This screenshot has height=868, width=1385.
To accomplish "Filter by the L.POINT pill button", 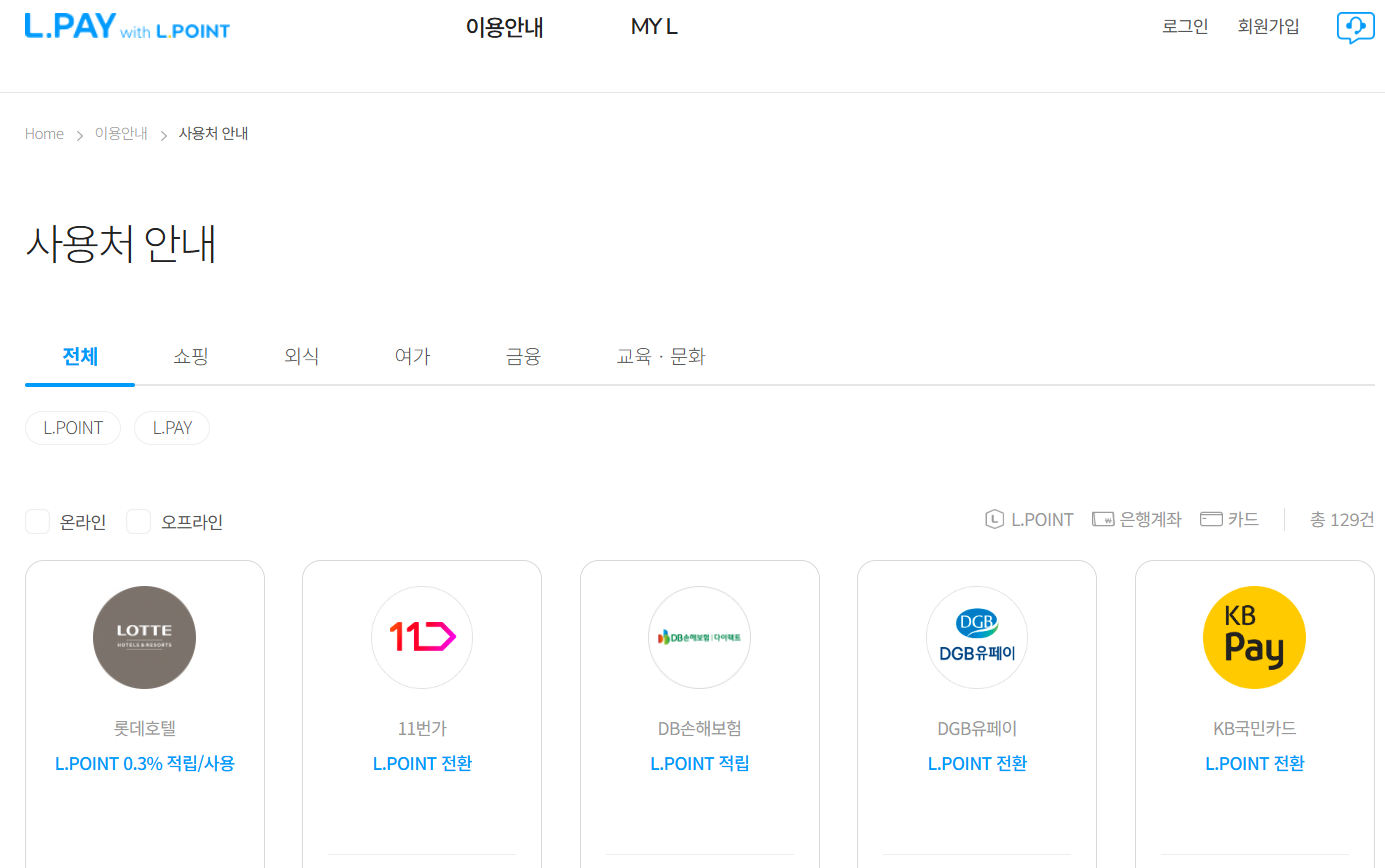I will tap(73, 428).
